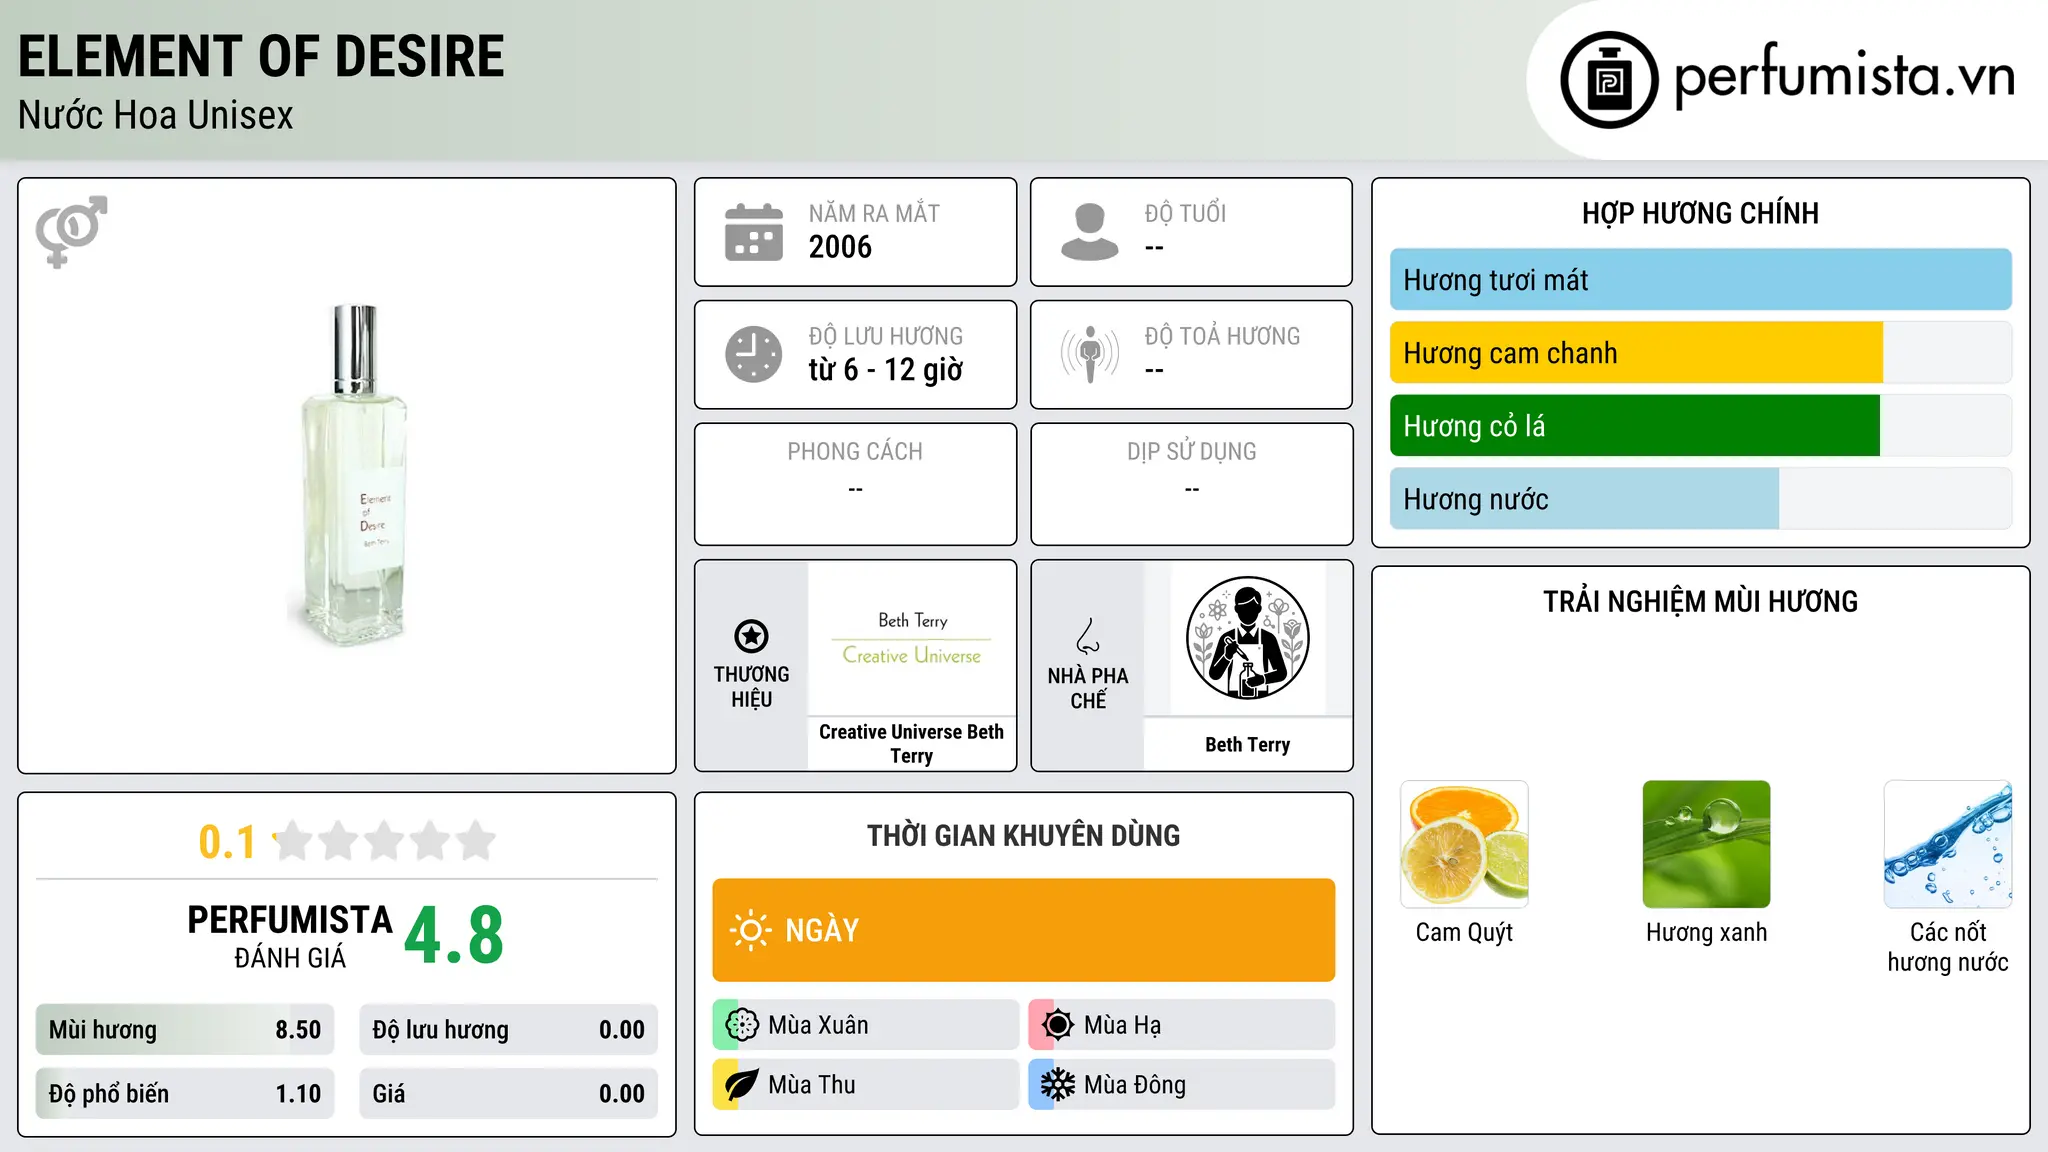
Task: Select the Mùa Thu season label
Action: (x=812, y=1085)
